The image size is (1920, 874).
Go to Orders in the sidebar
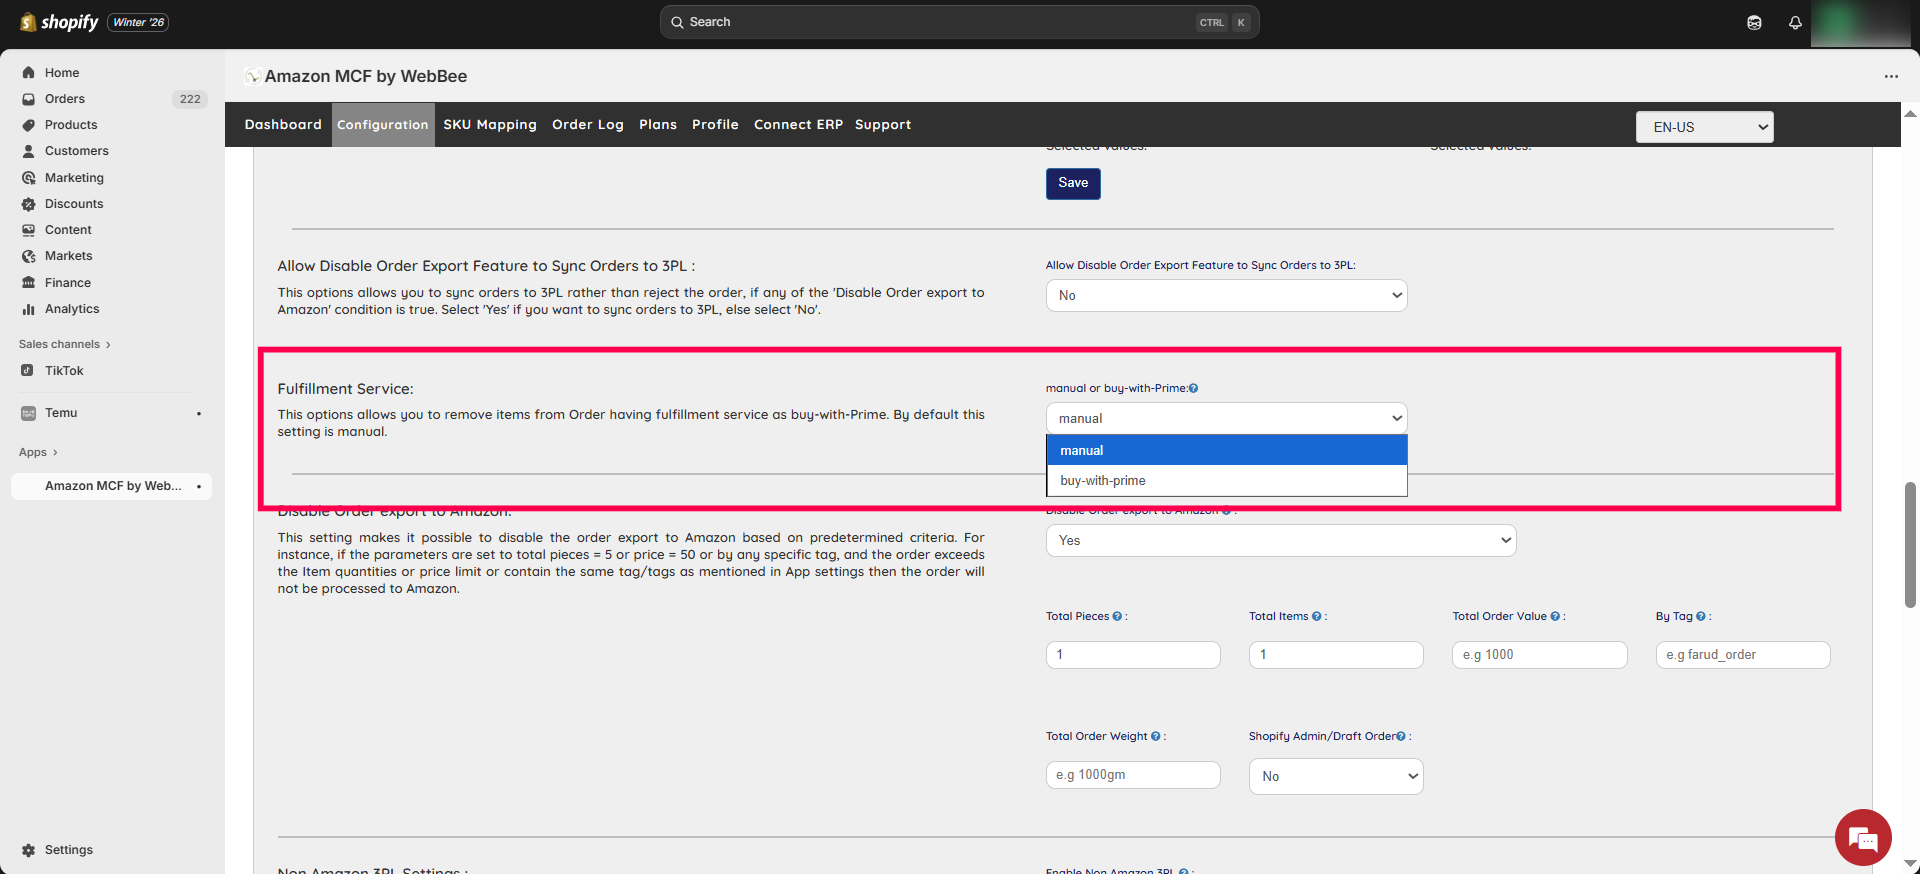coord(65,99)
